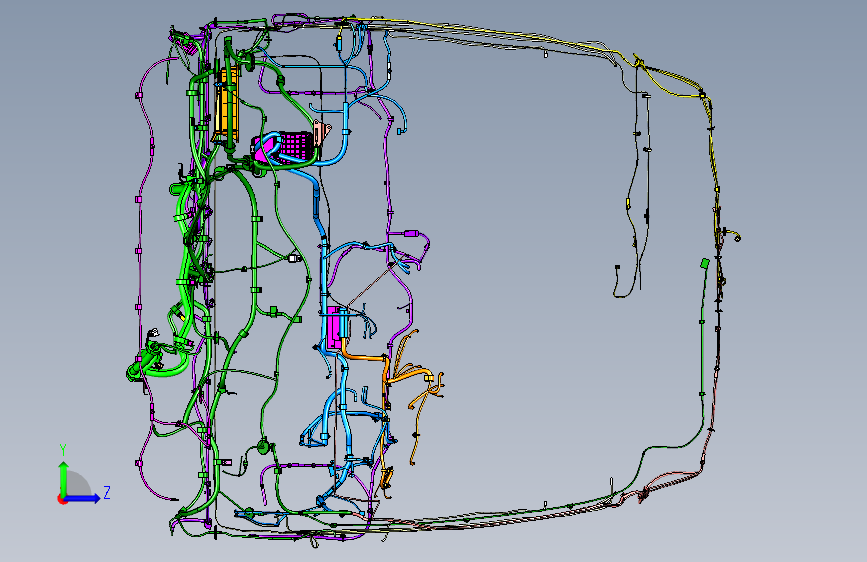Viewport: 867px width, 562px height.
Task: Select the pink mounting bracket beside the fuse block
Action: [322, 134]
